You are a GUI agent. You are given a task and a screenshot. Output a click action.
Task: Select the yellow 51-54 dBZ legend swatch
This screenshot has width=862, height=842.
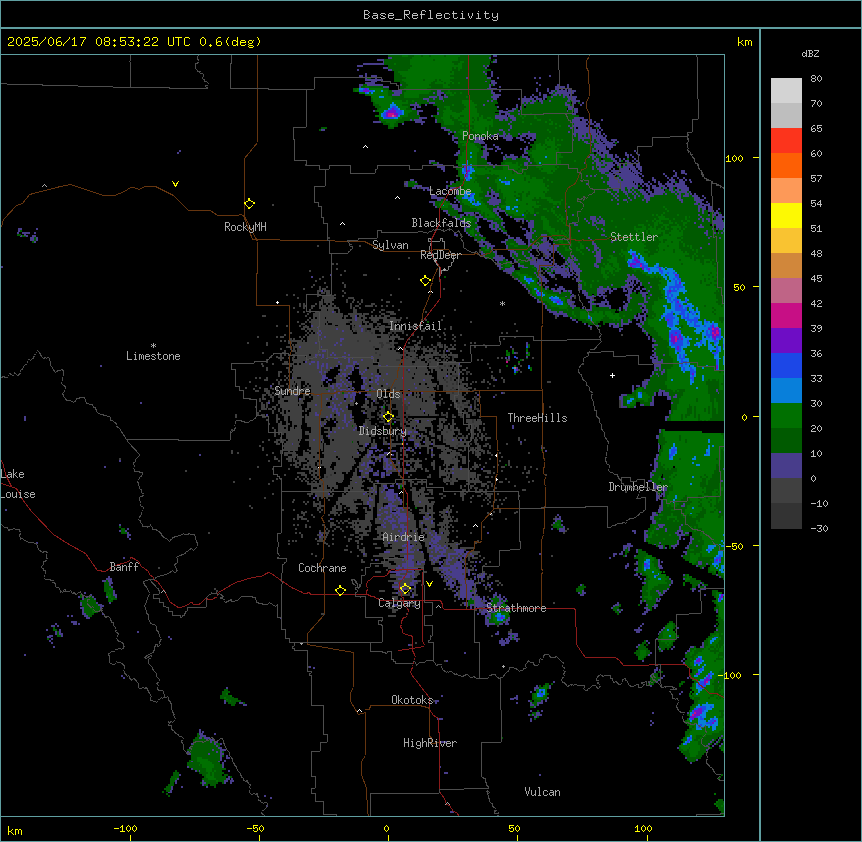click(x=786, y=215)
